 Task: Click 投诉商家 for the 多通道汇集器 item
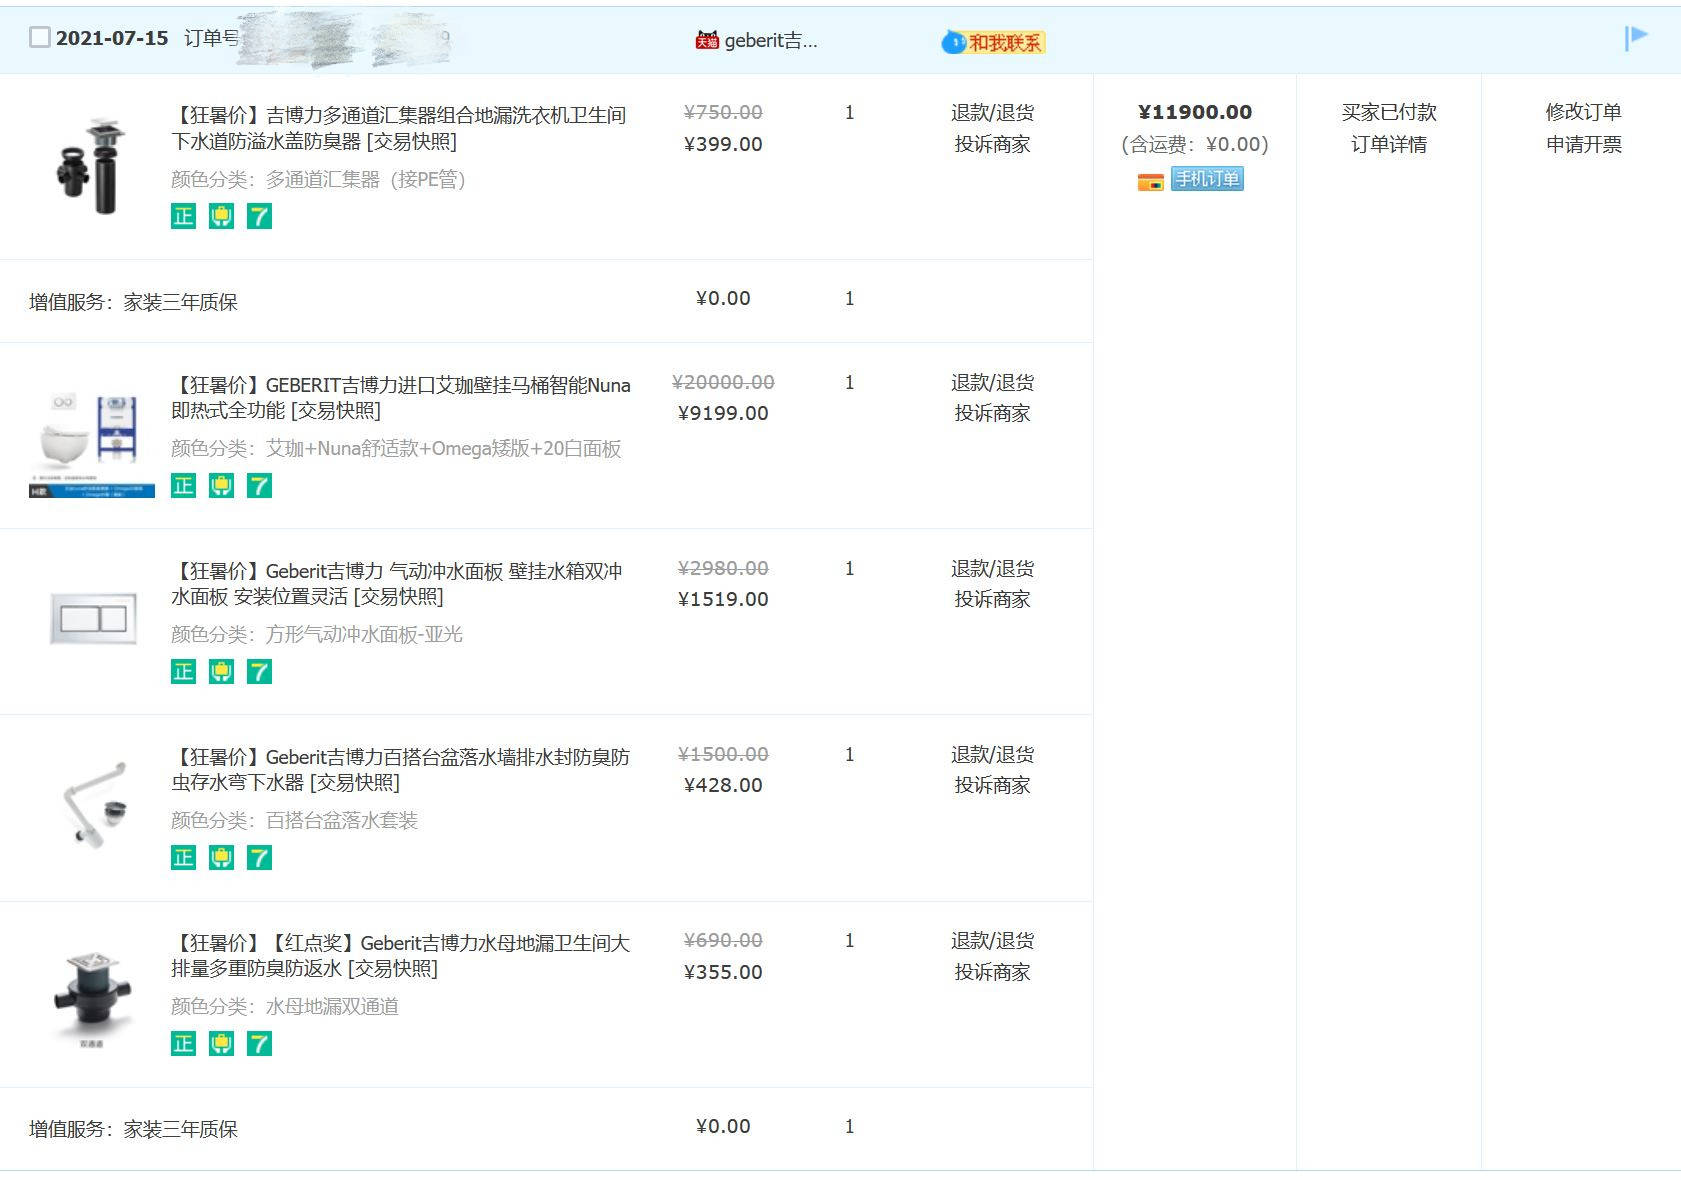click(992, 144)
